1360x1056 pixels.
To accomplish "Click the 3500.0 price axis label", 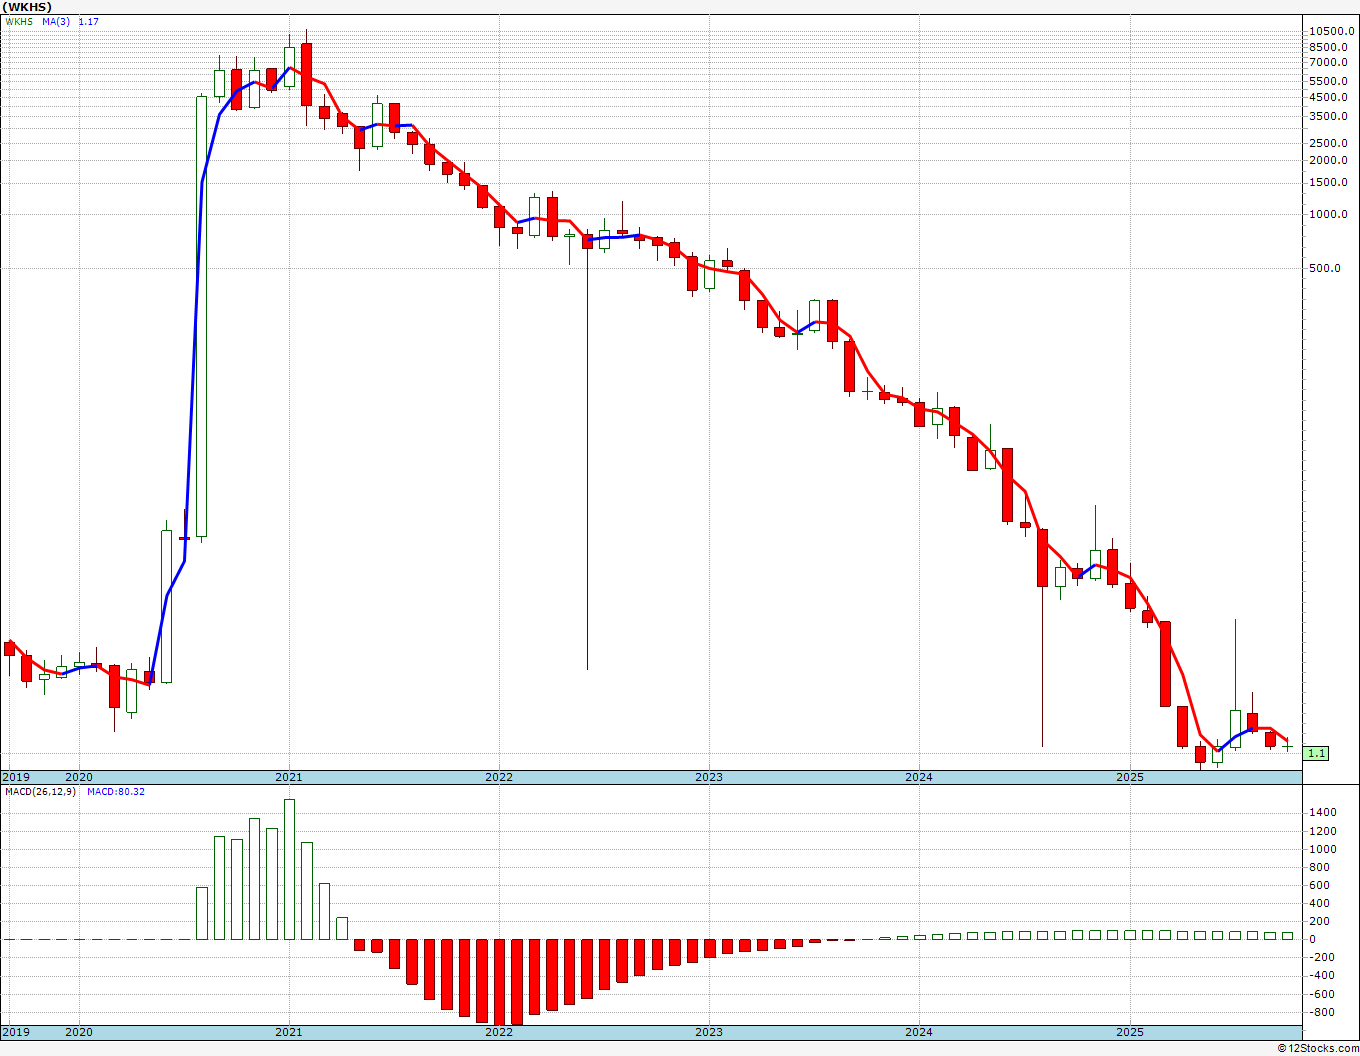I will click(1330, 116).
